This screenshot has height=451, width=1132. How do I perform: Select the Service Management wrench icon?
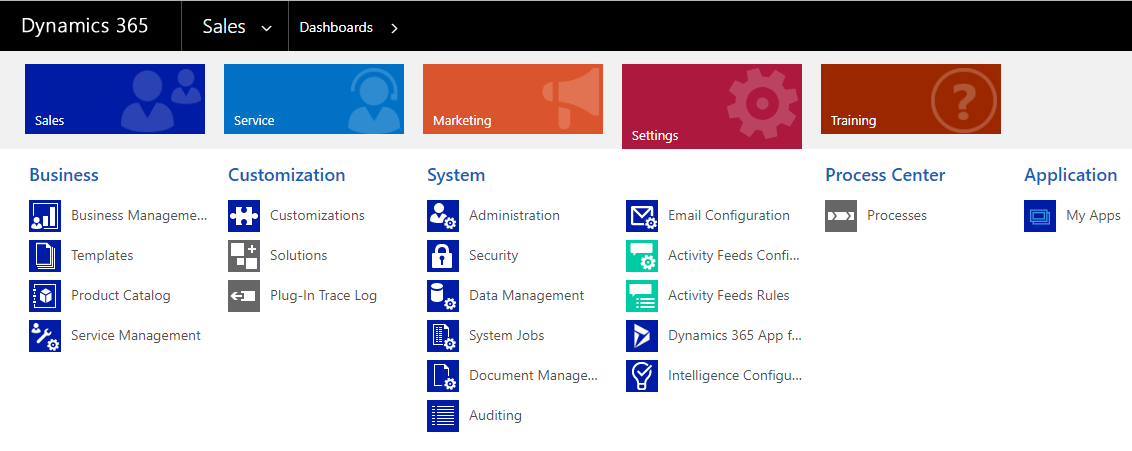[45, 336]
